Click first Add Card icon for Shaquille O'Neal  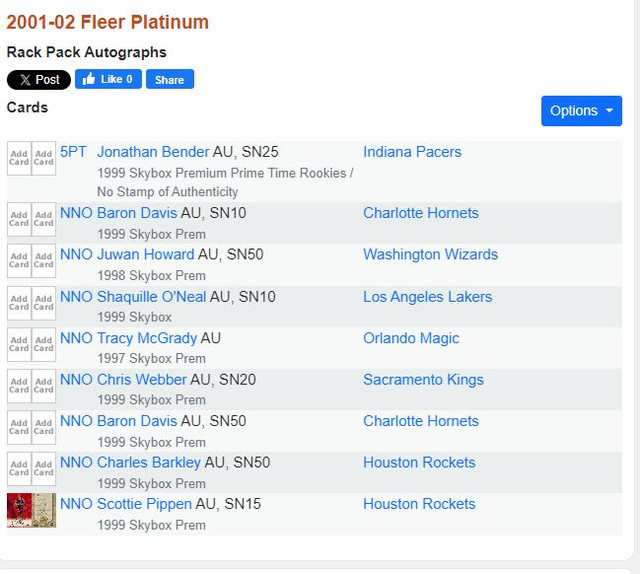(19, 303)
